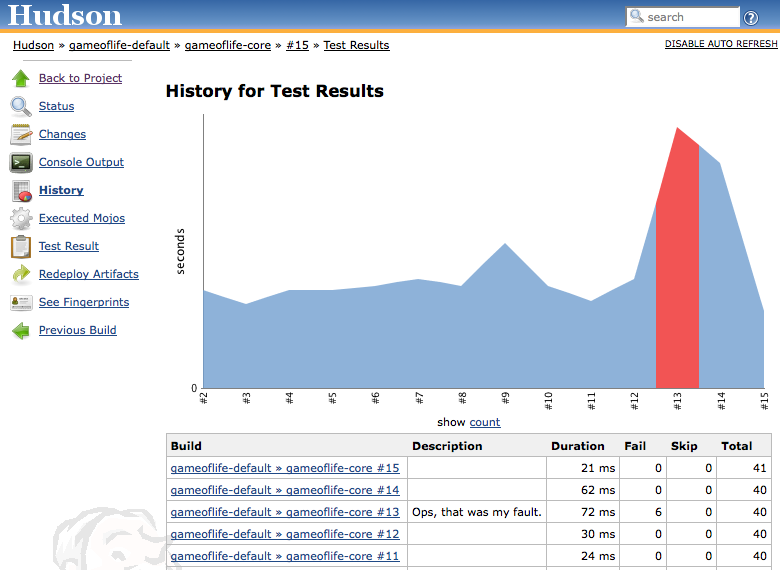Click the green up arrow Back to Project icon
Image resolution: width=780 pixels, height=570 pixels.
tap(21, 78)
